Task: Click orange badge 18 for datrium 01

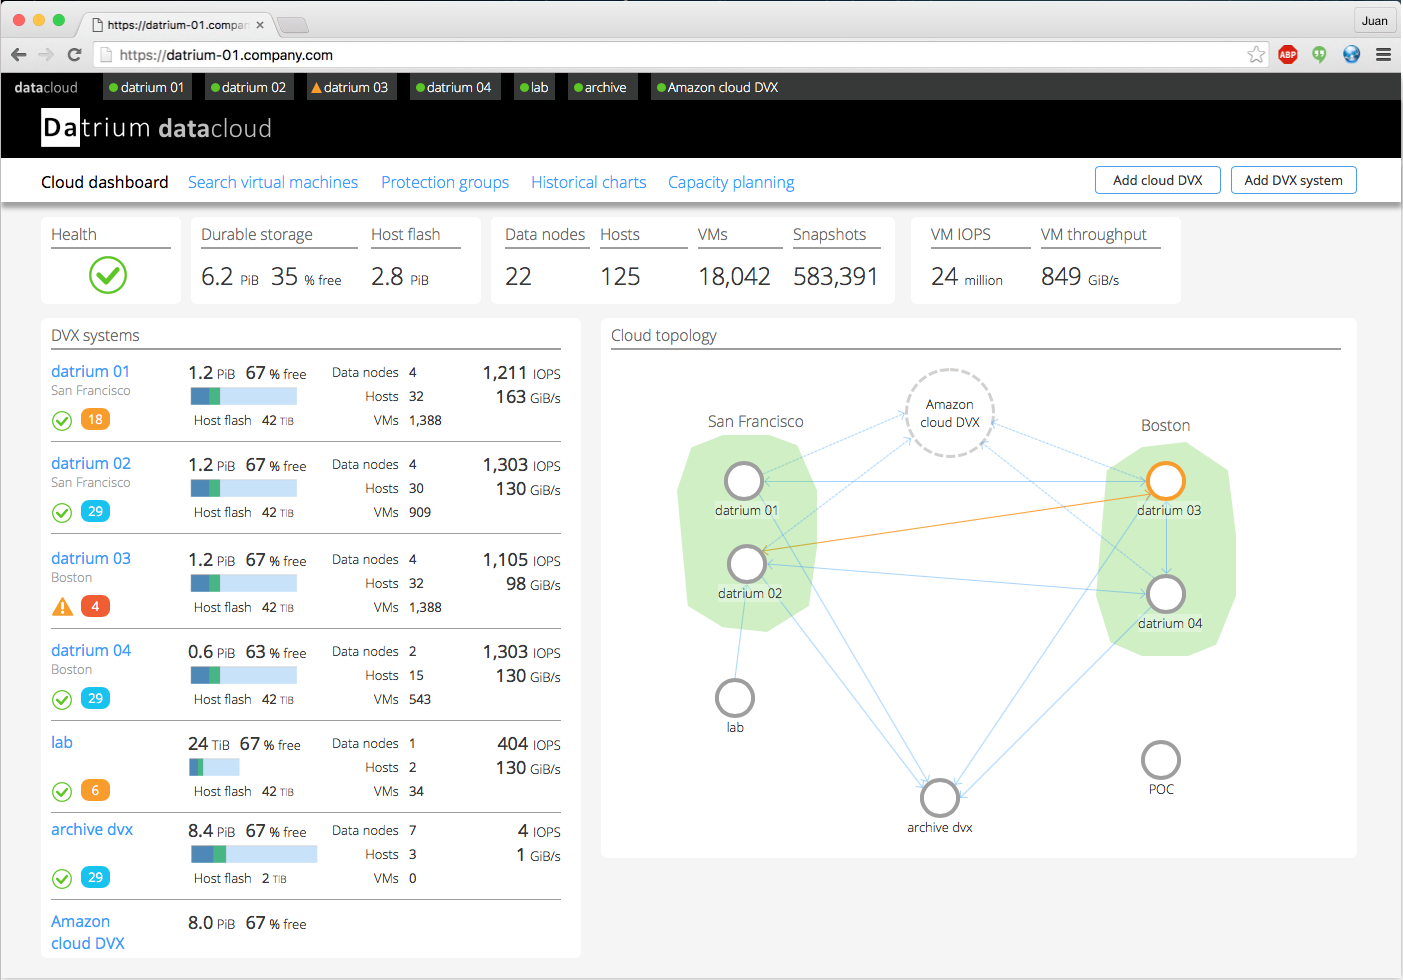Action: (95, 419)
